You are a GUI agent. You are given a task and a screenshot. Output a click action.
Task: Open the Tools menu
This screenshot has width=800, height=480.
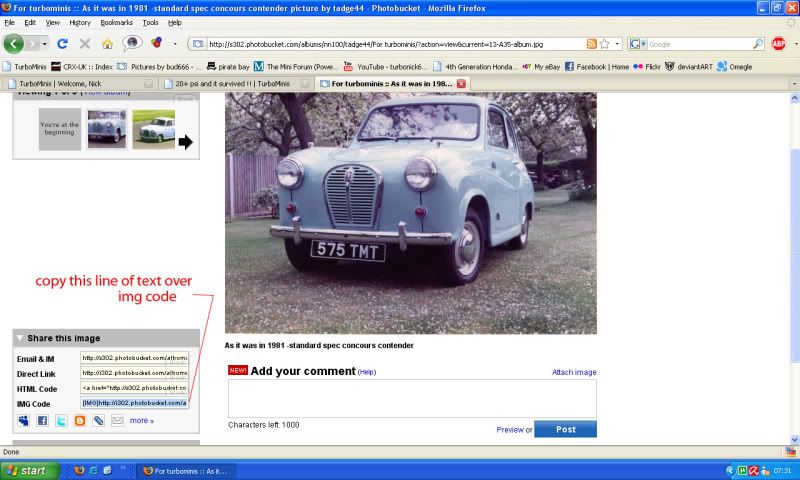click(x=150, y=22)
